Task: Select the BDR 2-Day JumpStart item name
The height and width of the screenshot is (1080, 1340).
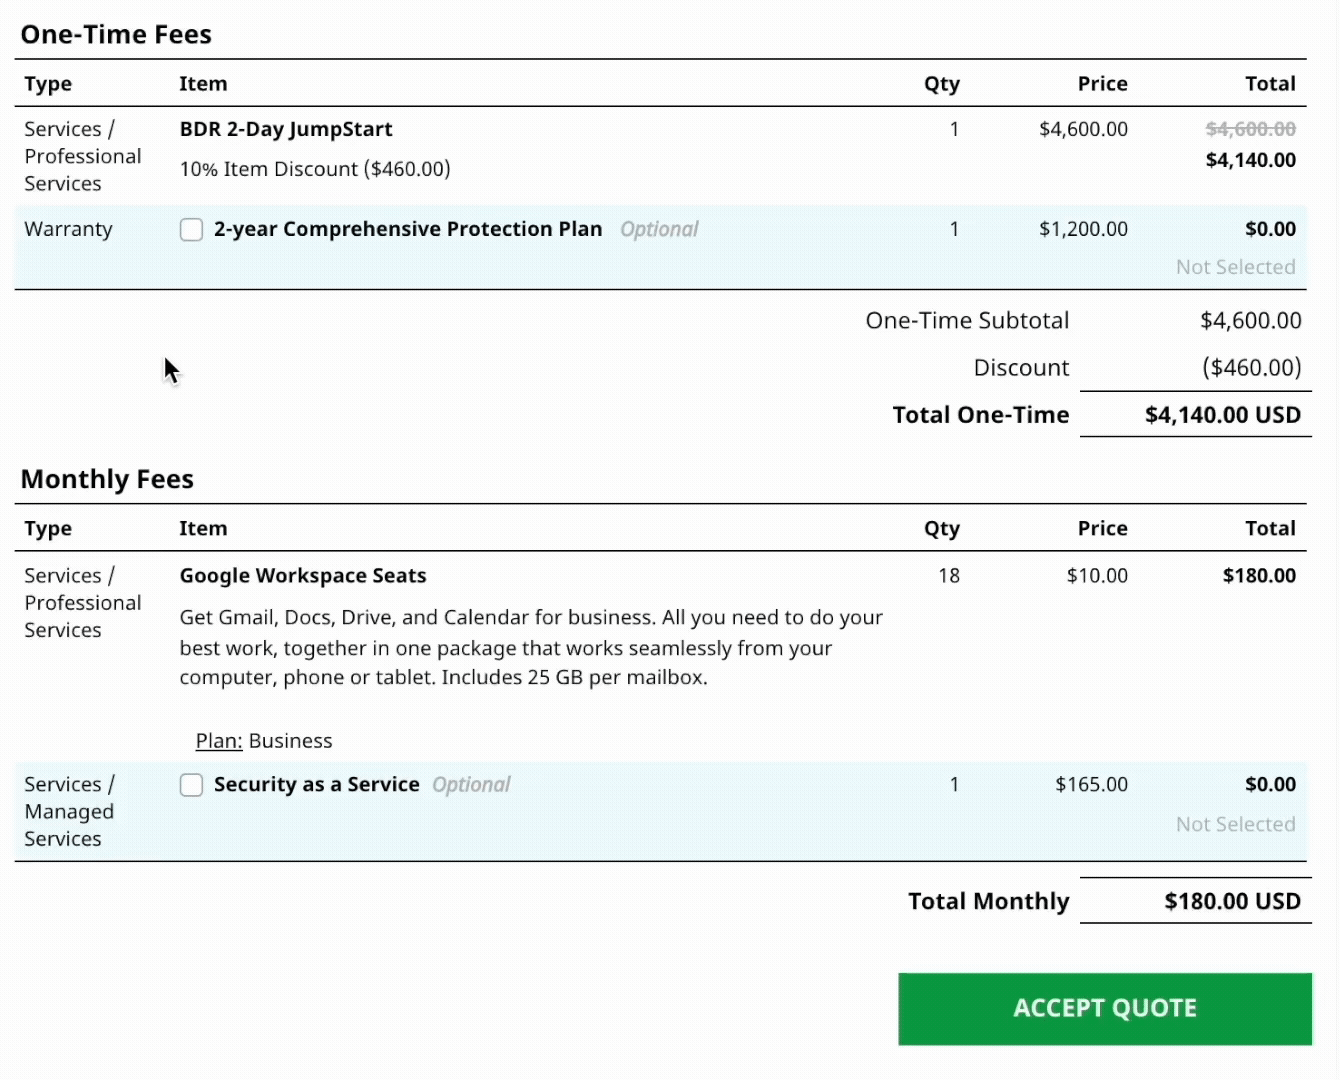Action: tap(286, 129)
